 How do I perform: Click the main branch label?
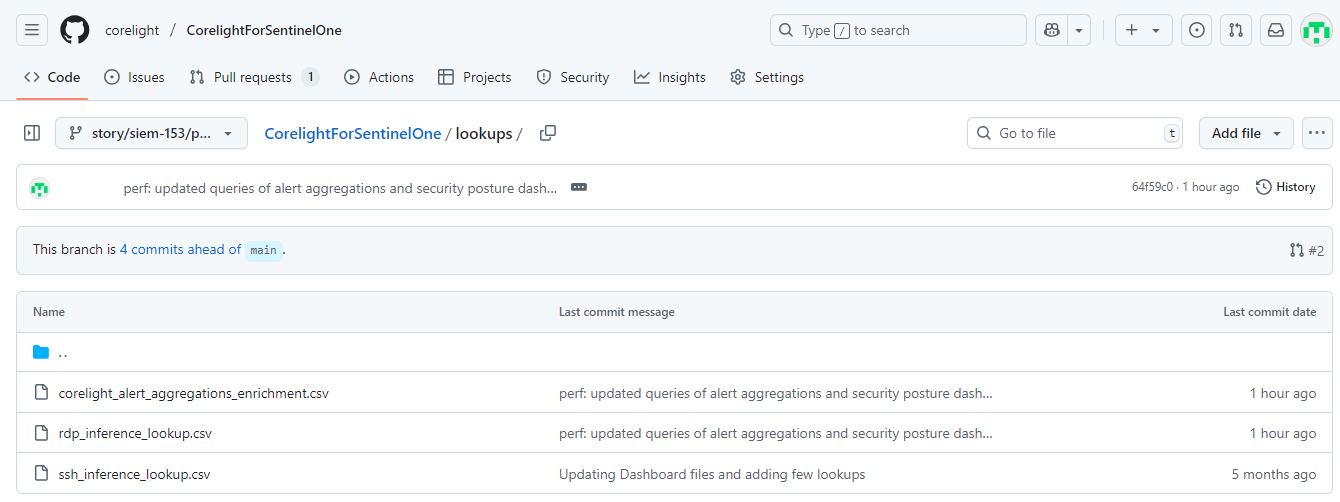pyautogui.click(x=263, y=250)
